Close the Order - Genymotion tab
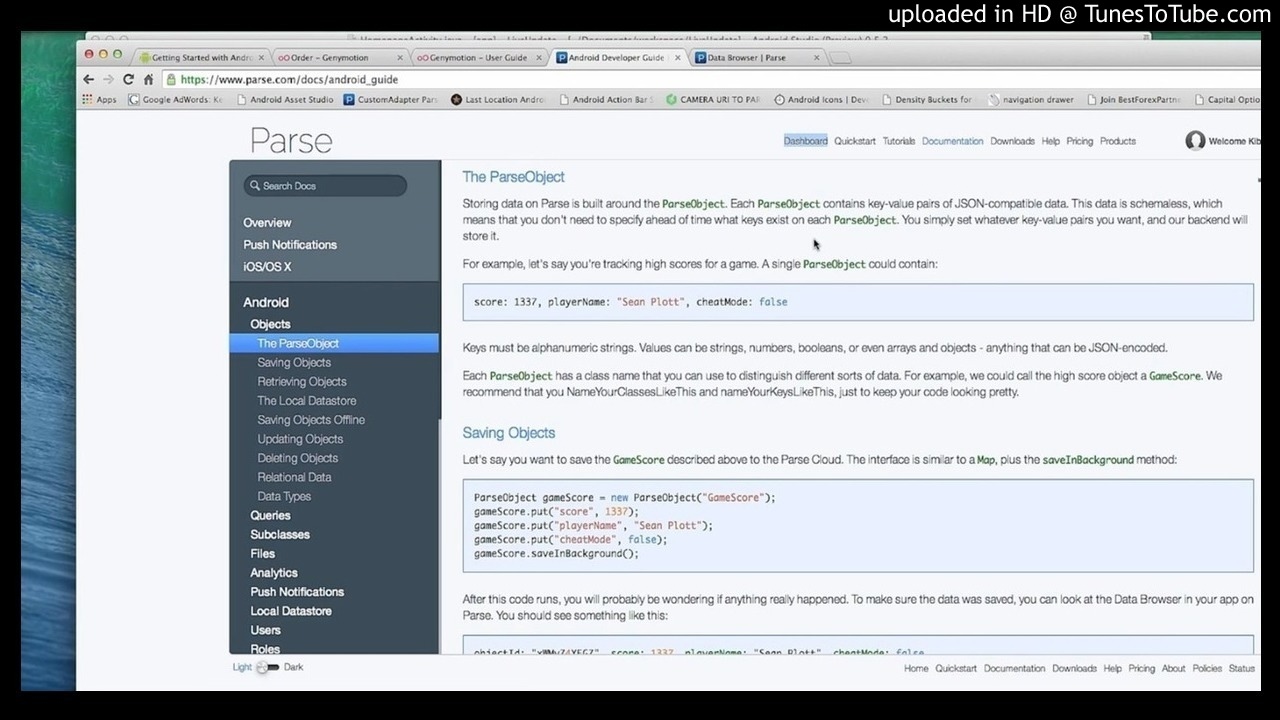 tap(401, 58)
